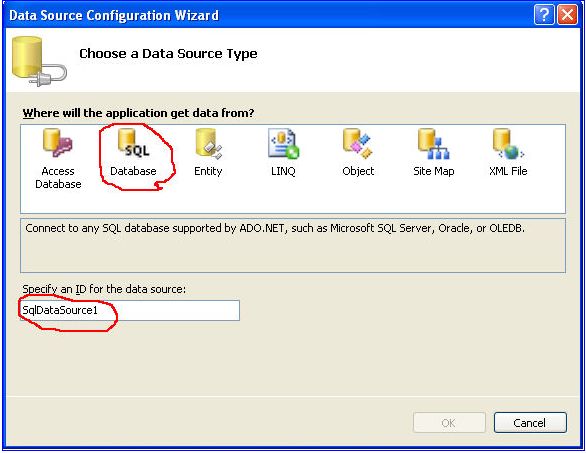
Task: Click the 'Site Map' text label
Action: click(x=434, y=171)
